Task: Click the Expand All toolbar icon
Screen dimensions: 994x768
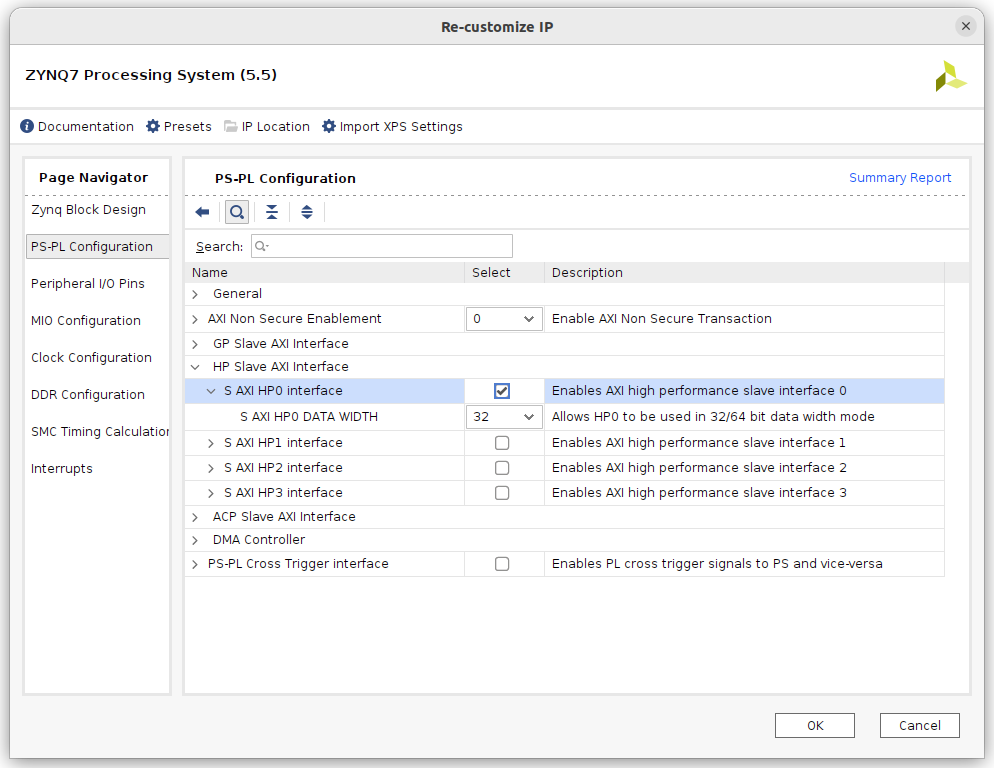Action: tap(307, 212)
